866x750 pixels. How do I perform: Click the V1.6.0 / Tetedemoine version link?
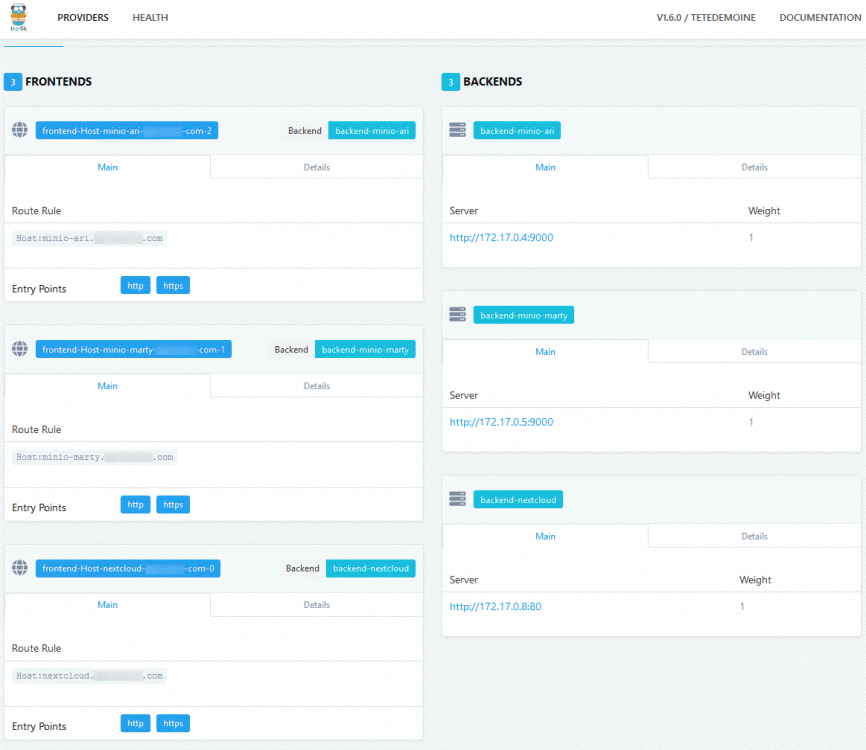pyautogui.click(x=706, y=18)
